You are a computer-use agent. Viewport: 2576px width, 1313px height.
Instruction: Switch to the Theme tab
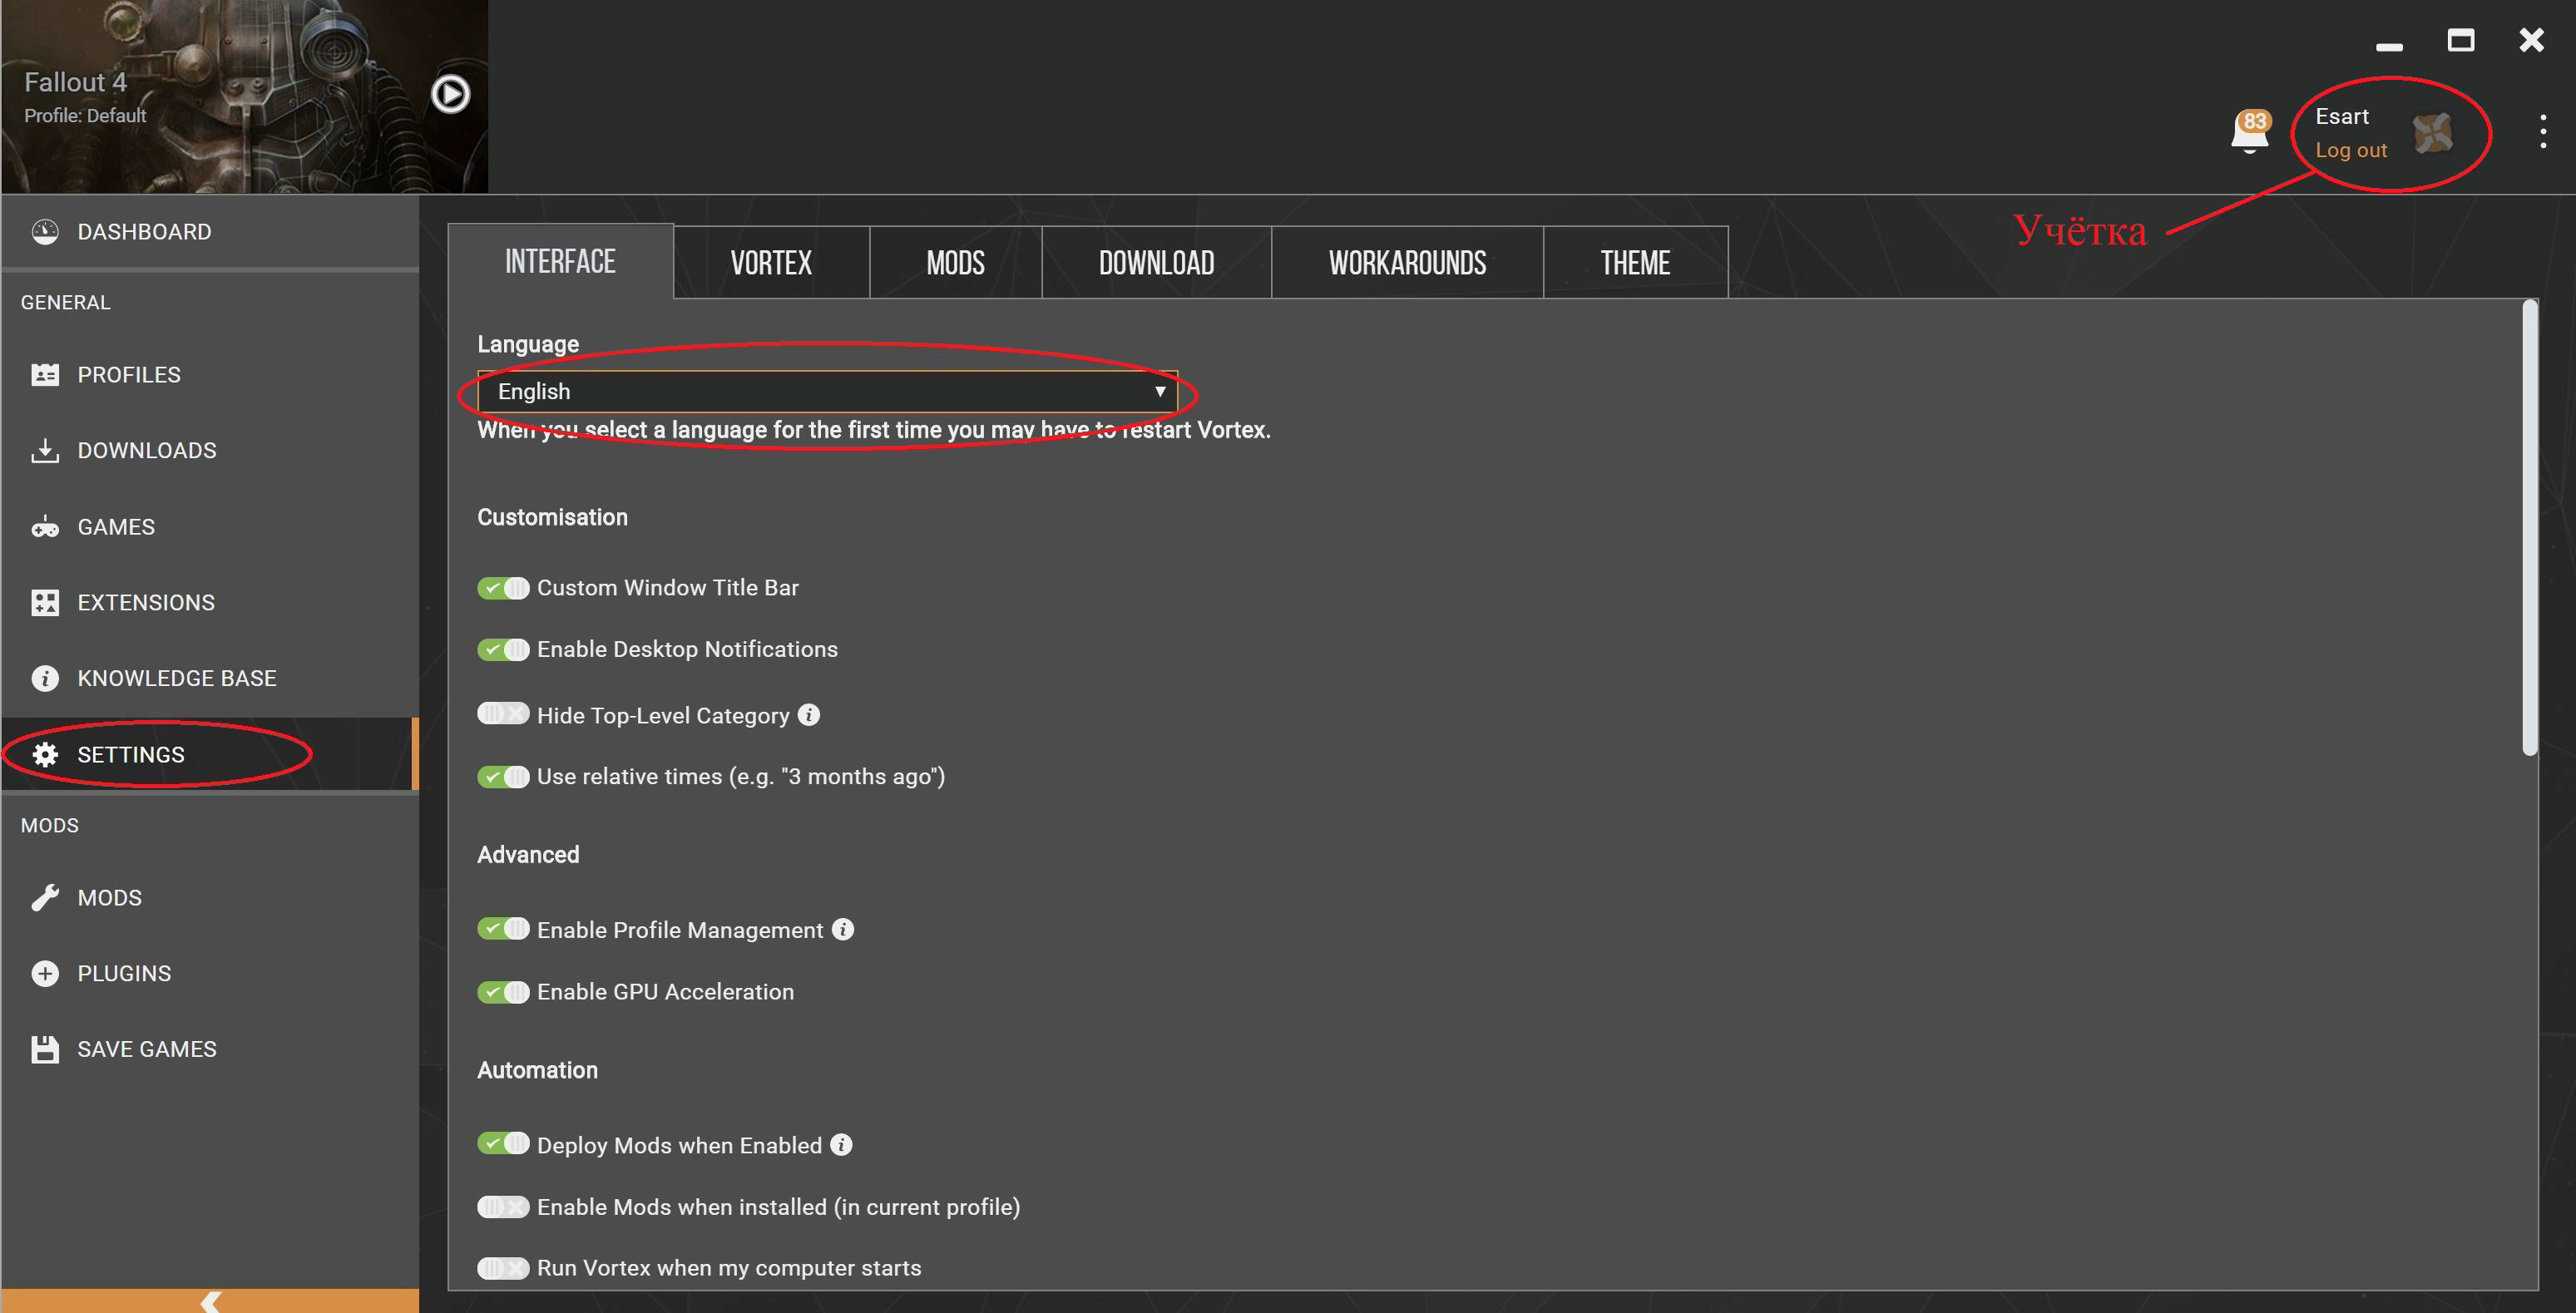[1634, 263]
